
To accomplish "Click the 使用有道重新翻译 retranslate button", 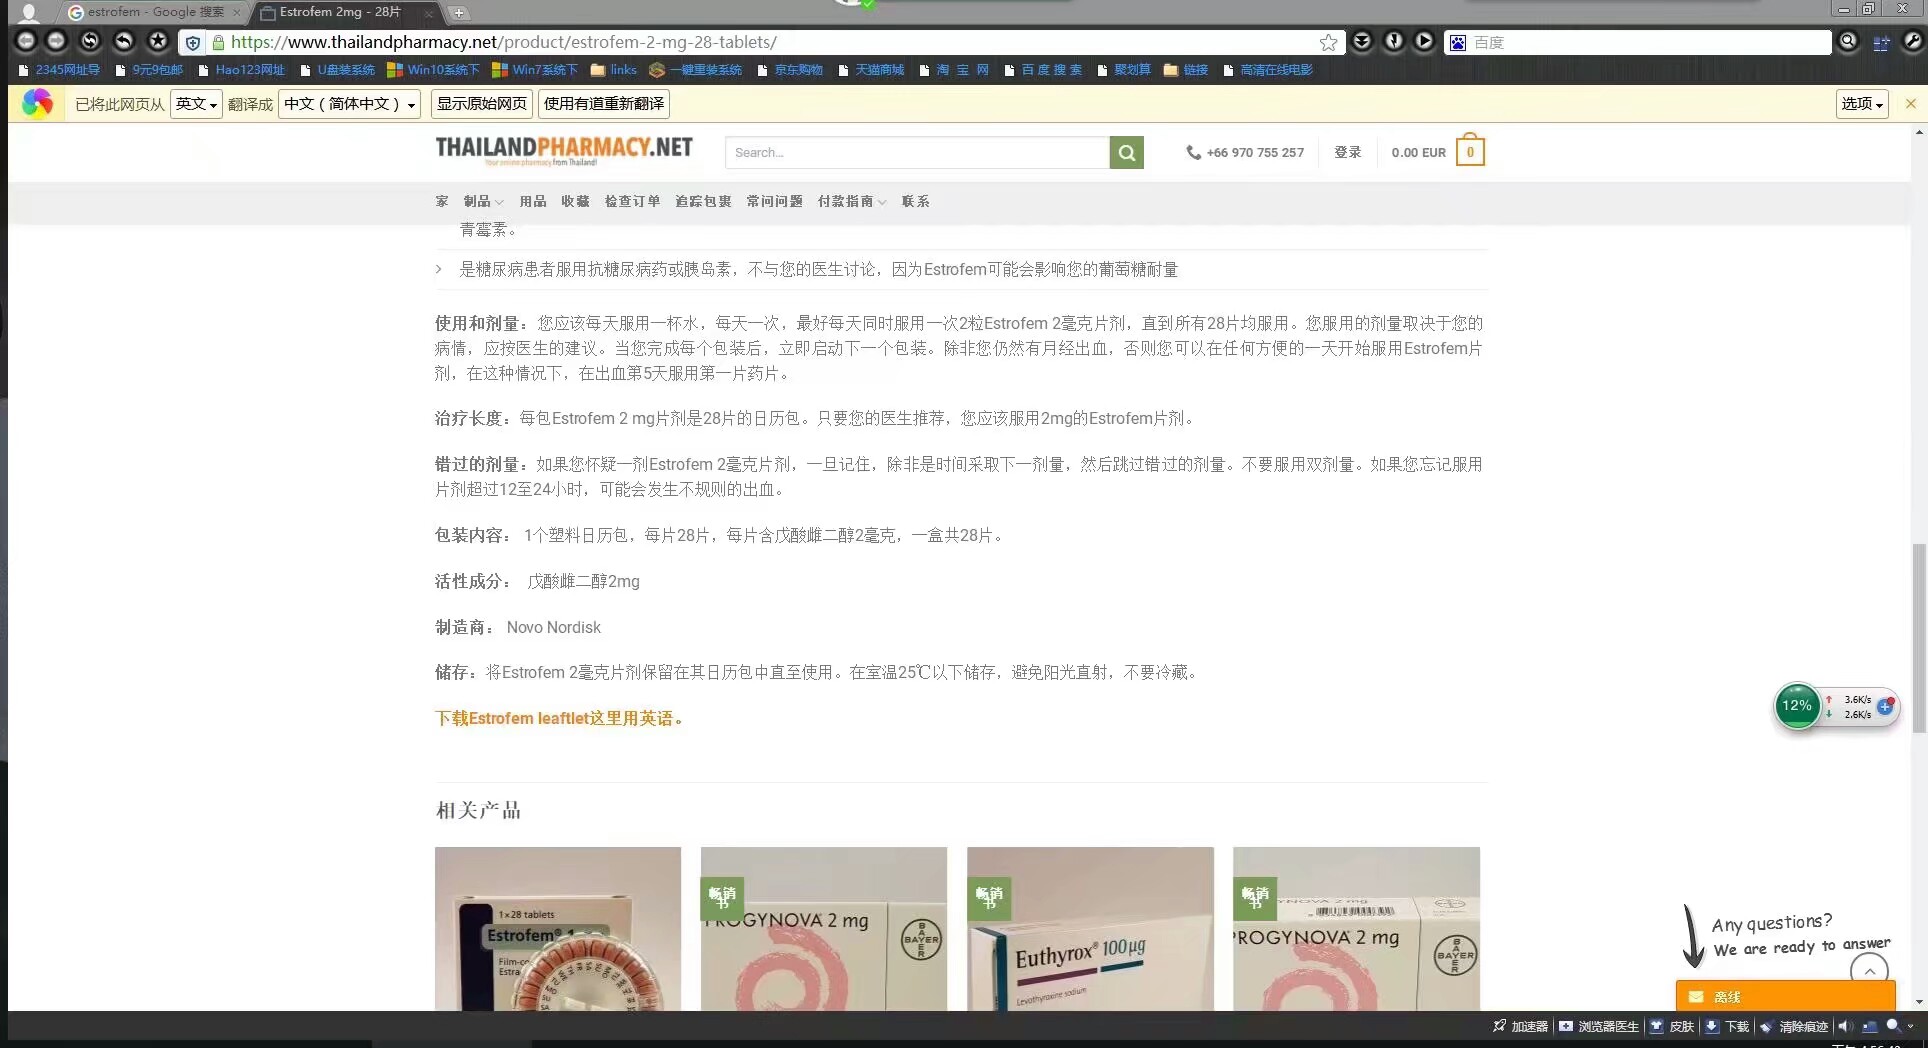I will point(604,104).
